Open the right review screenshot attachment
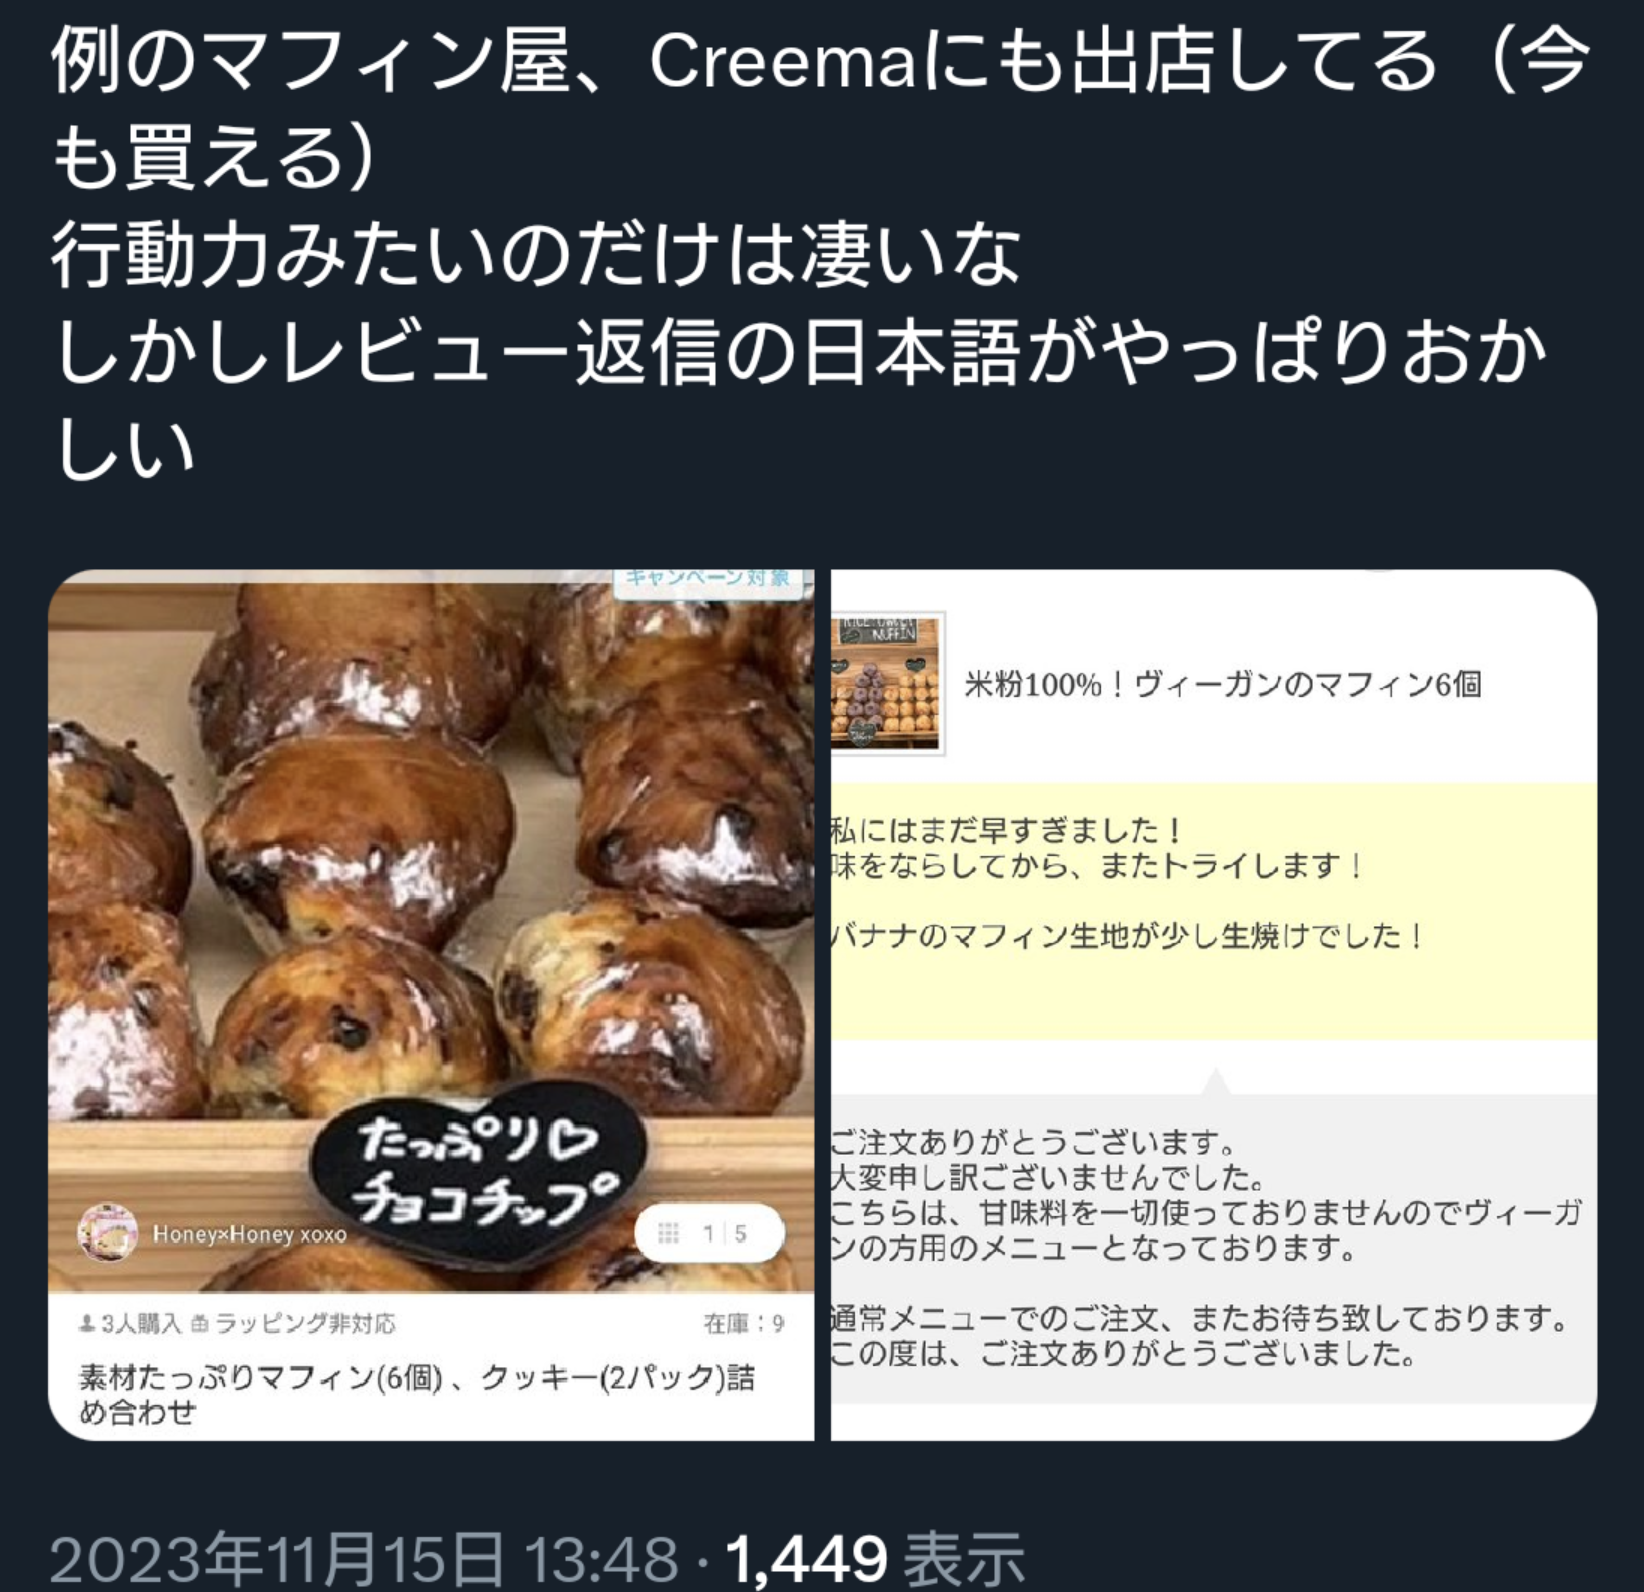 (1214, 1005)
